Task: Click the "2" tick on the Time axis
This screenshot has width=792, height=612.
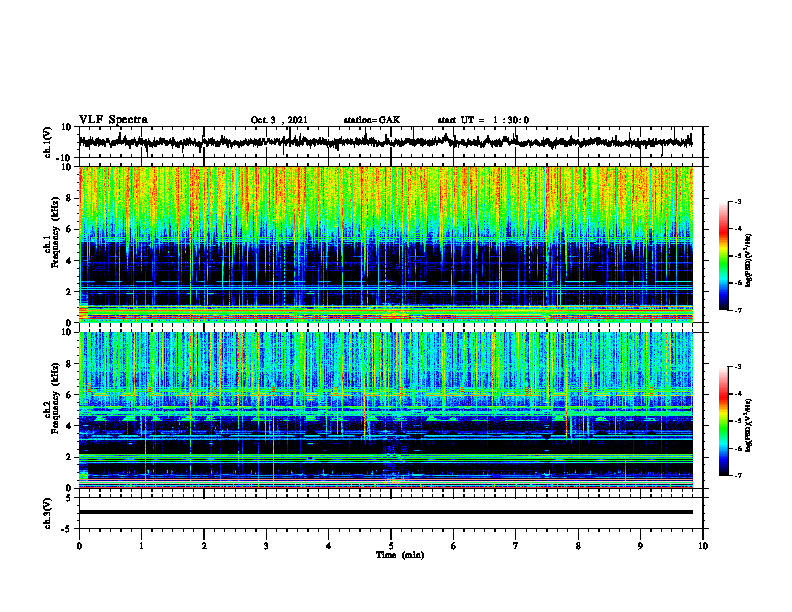Action: pos(204,546)
